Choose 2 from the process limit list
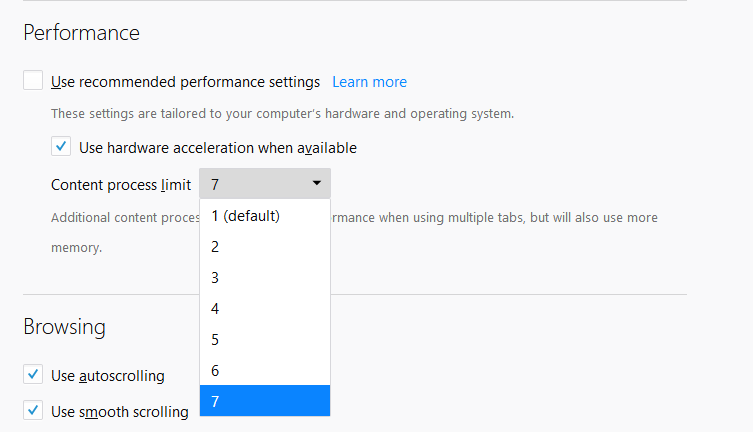This screenshot has height=432, width=753. pos(264,246)
